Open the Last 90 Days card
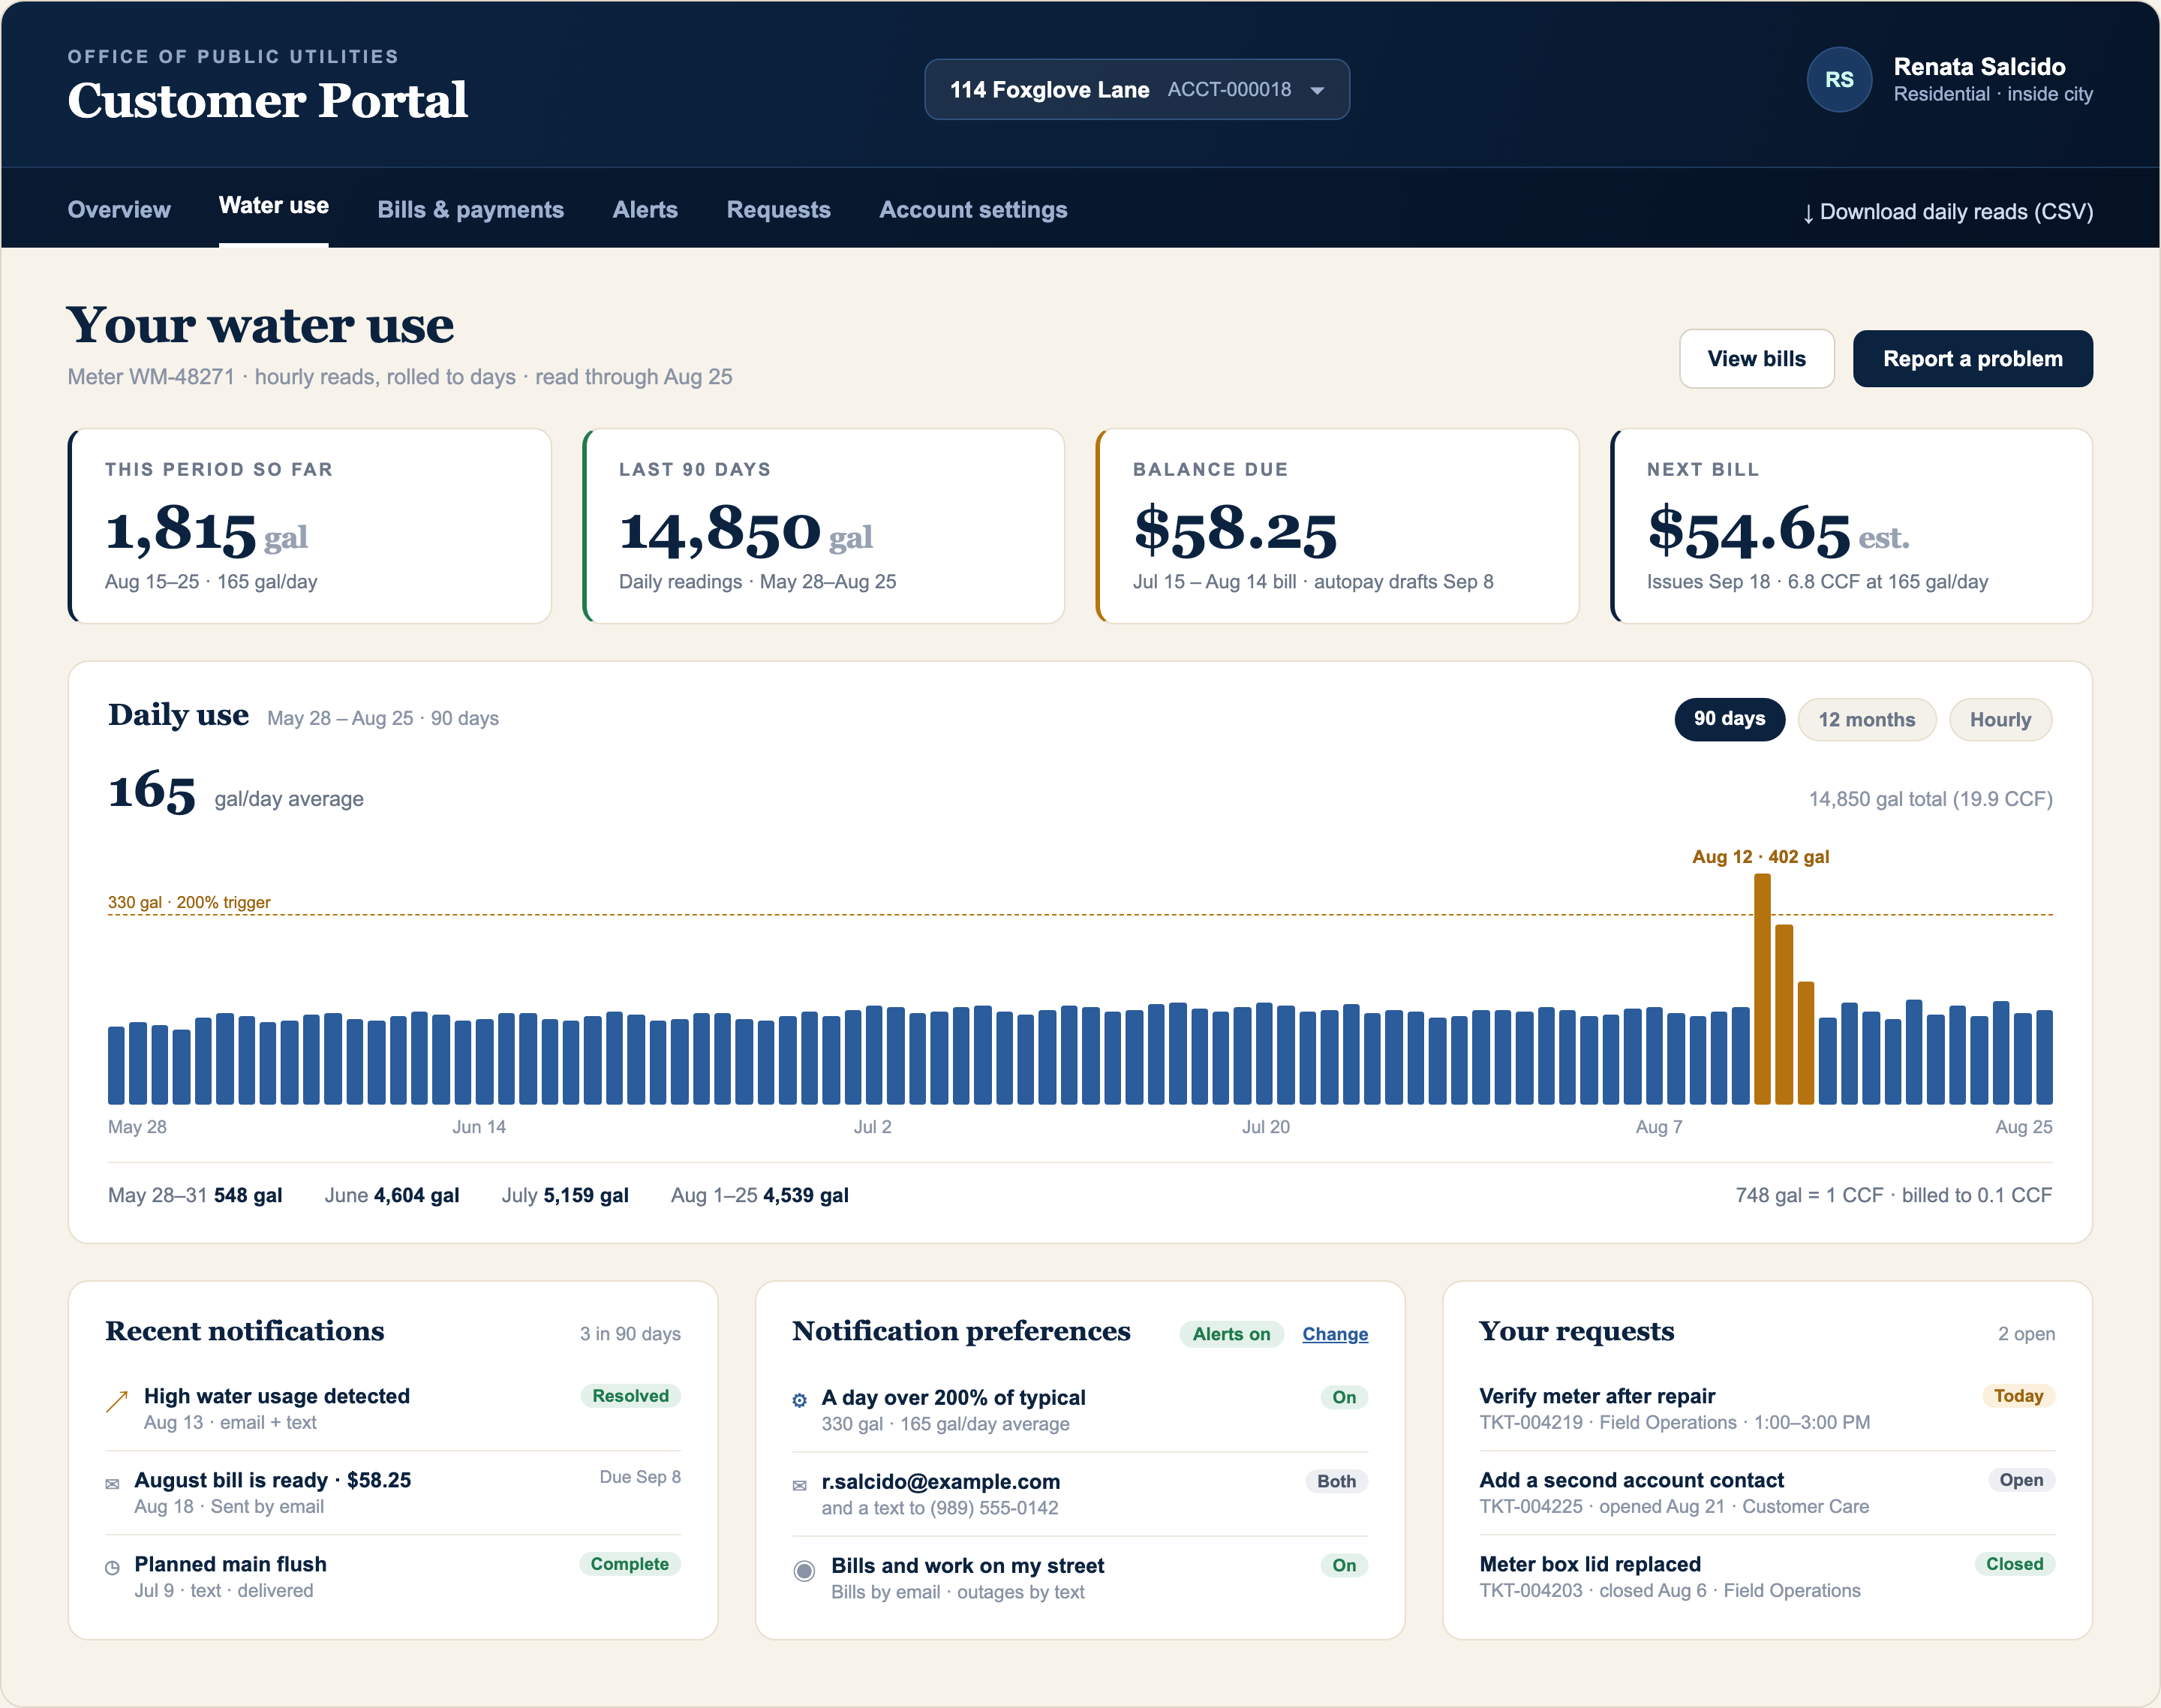This screenshot has width=2161, height=1708. point(824,526)
